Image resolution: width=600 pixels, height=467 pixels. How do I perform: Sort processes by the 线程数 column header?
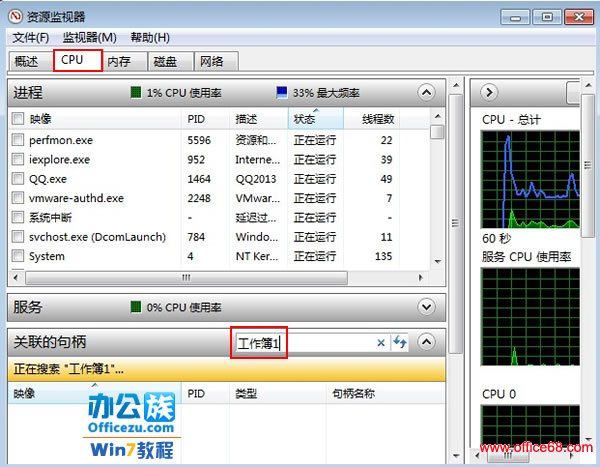(x=372, y=119)
